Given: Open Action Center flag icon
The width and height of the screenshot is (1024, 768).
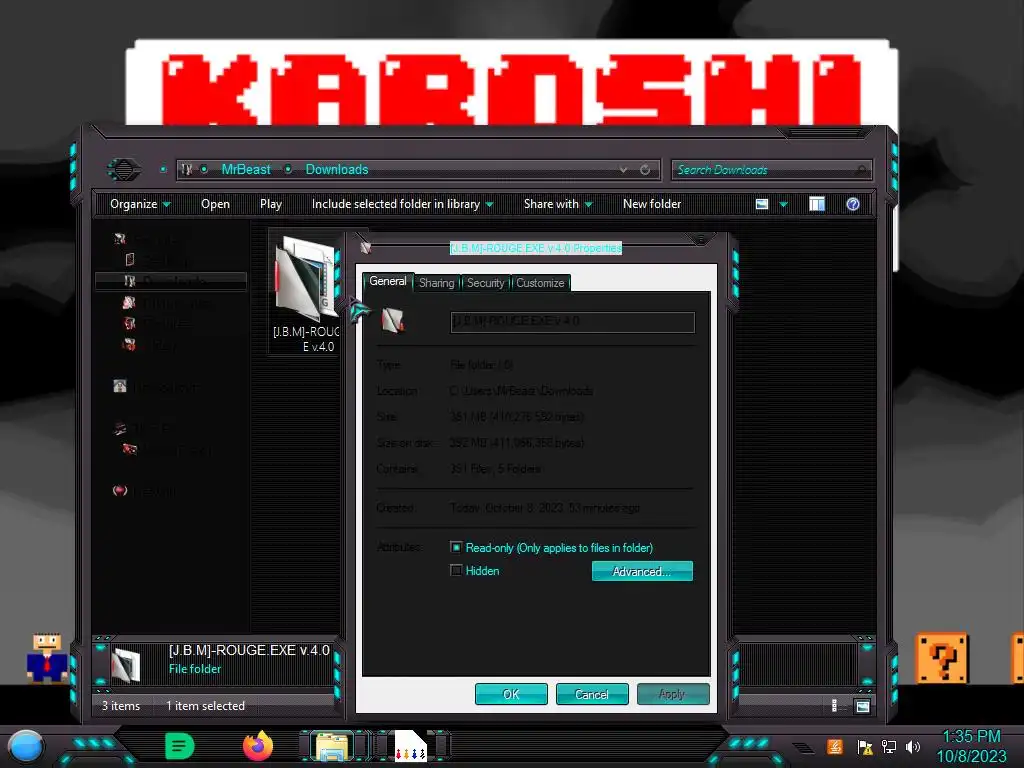Looking at the screenshot, I should coord(865,747).
